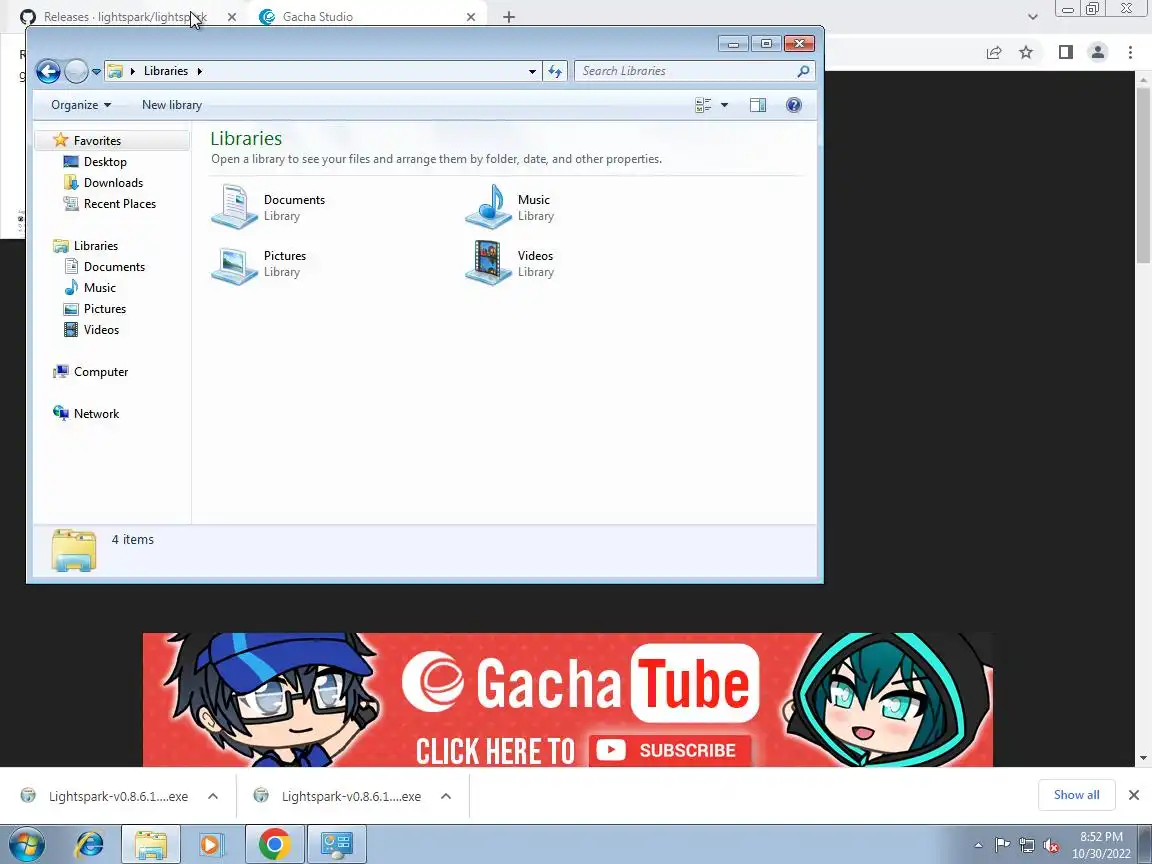Open Windows Media Player from taskbar
The height and width of the screenshot is (864, 1152).
click(x=211, y=845)
